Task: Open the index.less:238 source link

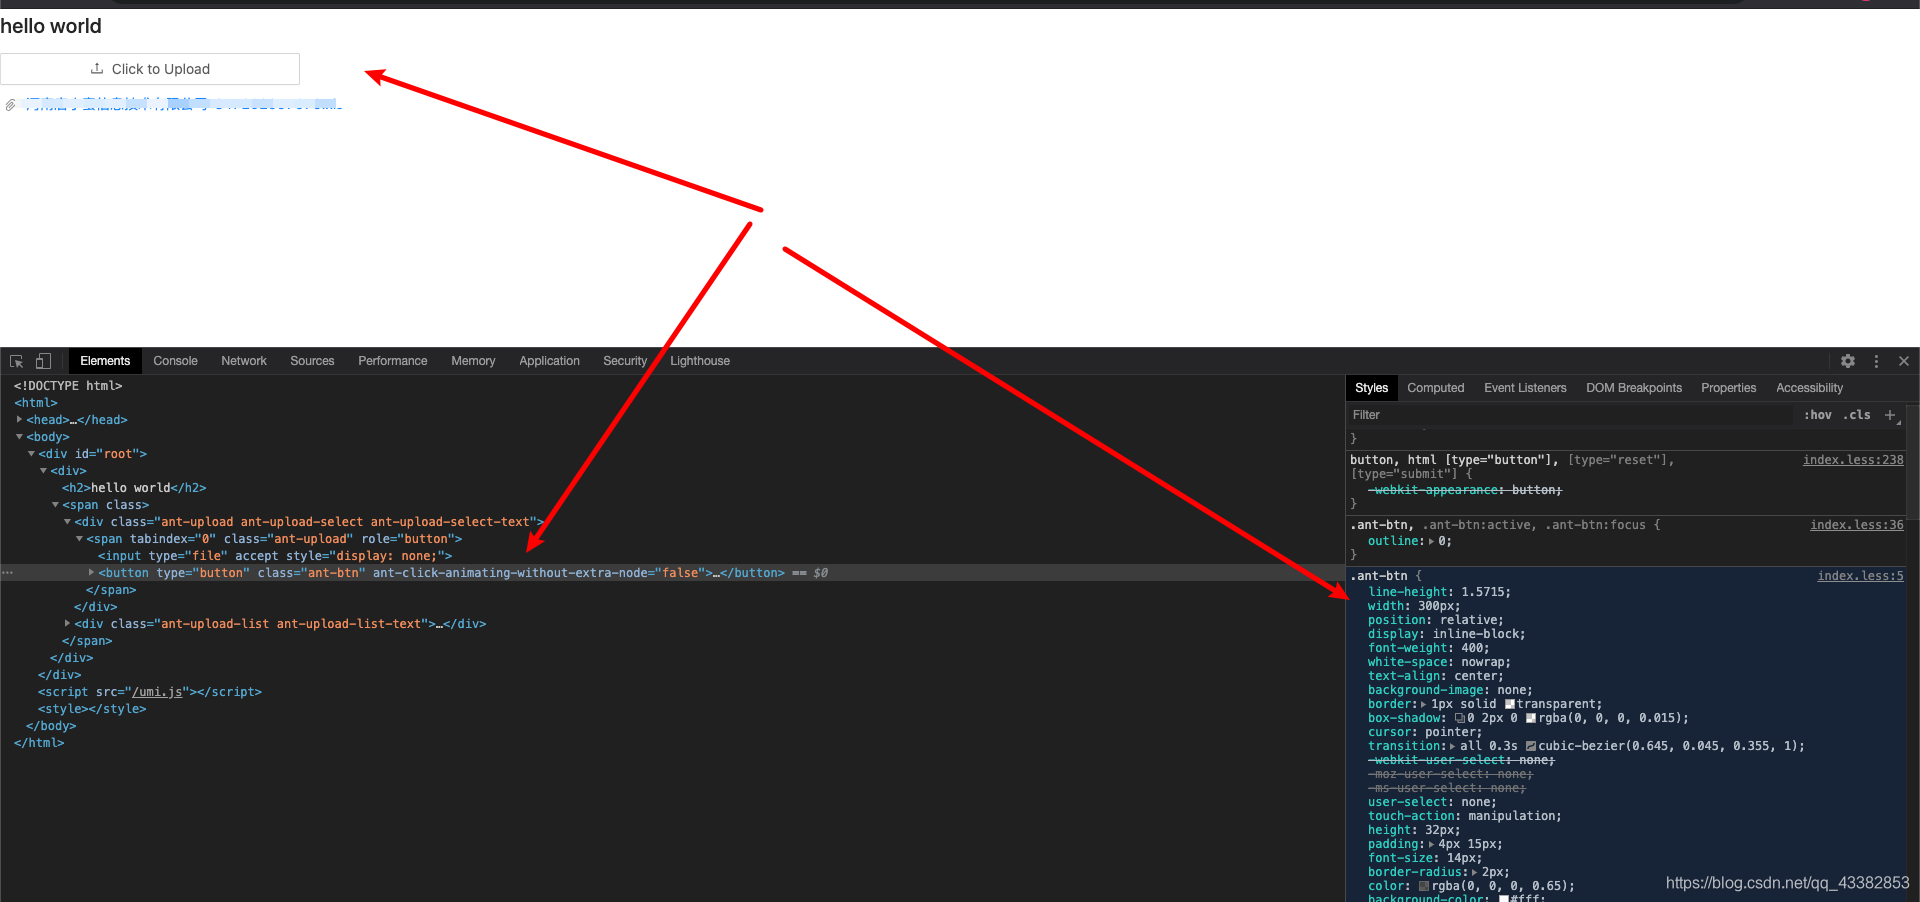Action: tap(1853, 460)
